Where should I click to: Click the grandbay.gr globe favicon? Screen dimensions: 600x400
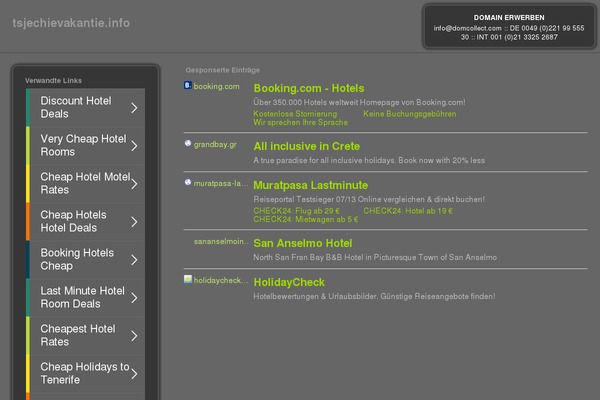188,143
